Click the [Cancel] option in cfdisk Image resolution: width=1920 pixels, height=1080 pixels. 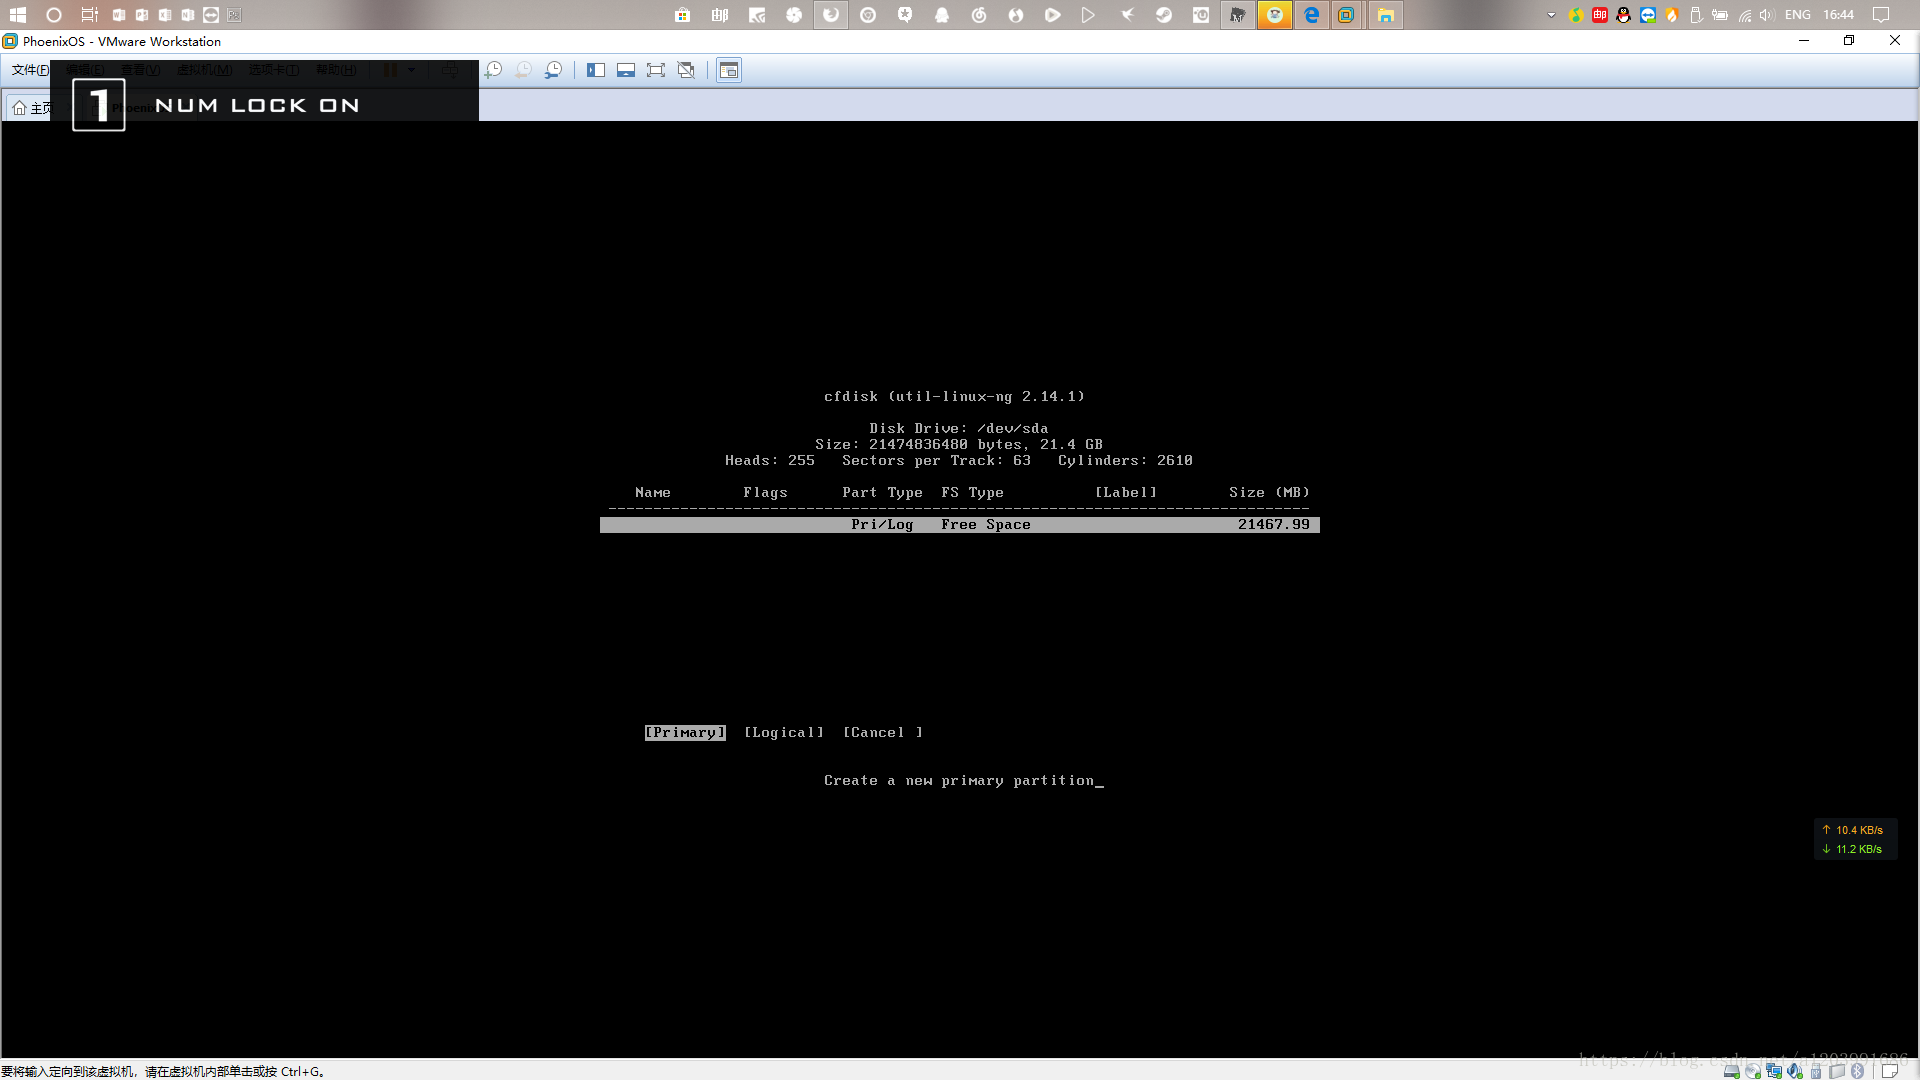click(883, 733)
